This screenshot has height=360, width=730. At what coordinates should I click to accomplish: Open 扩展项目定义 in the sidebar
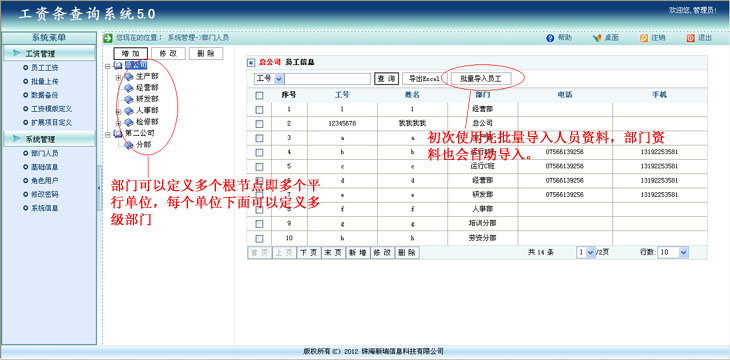click(51, 122)
